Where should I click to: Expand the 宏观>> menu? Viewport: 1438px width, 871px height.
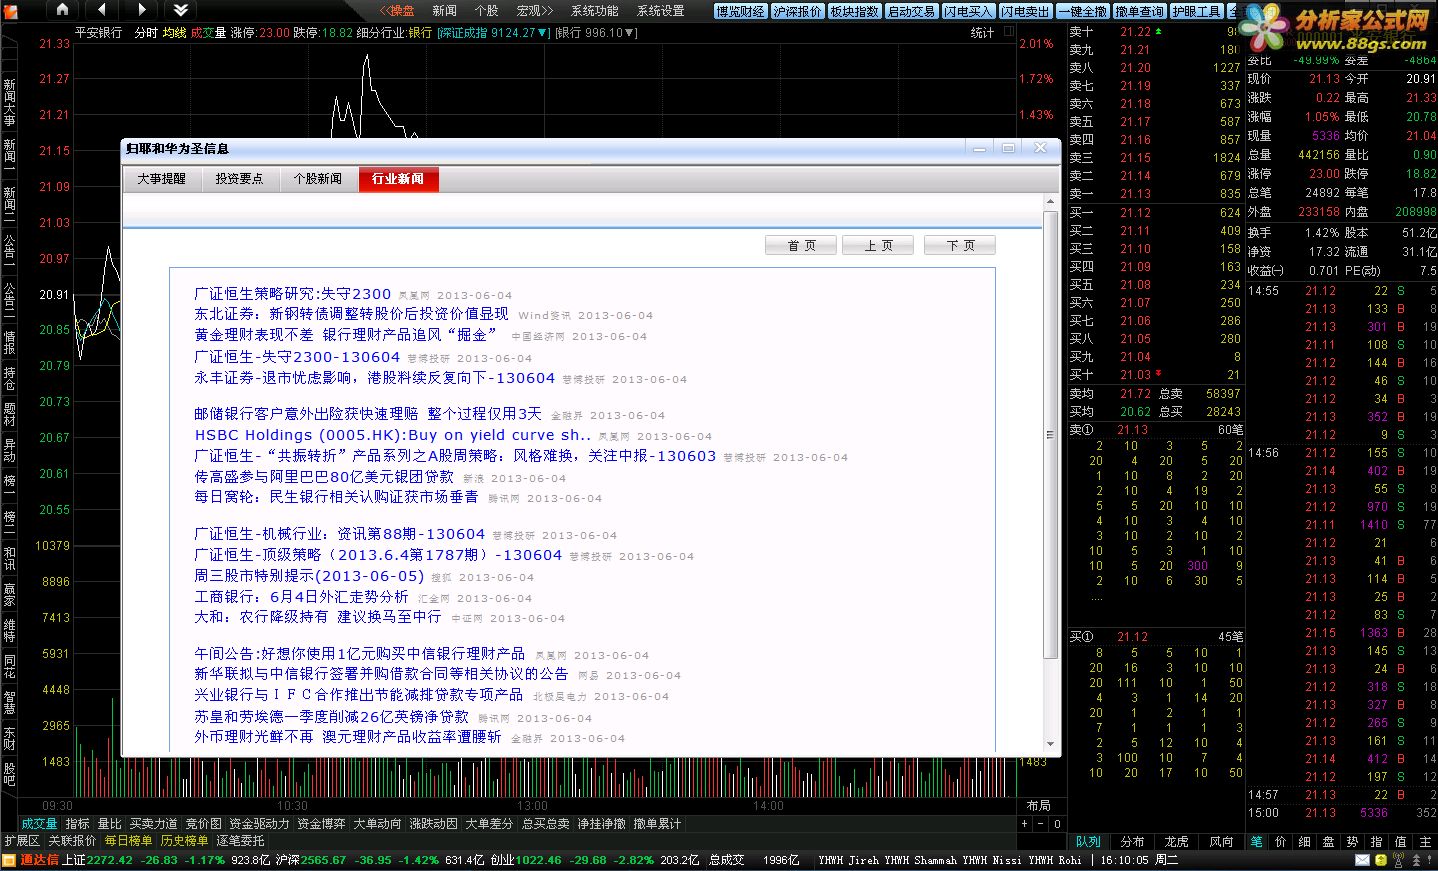coord(535,11)
